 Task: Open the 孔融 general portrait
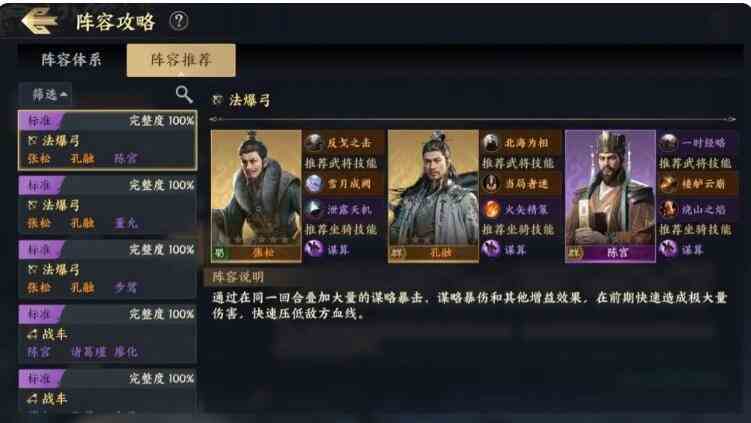433,196
